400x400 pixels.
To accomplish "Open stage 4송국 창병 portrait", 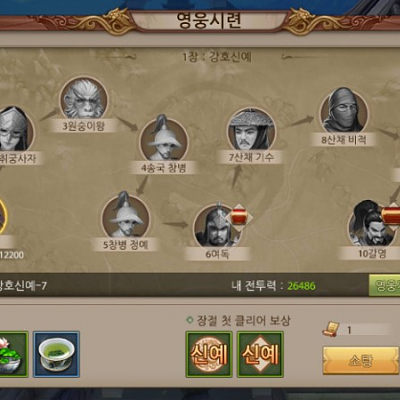I will [164, 141].
